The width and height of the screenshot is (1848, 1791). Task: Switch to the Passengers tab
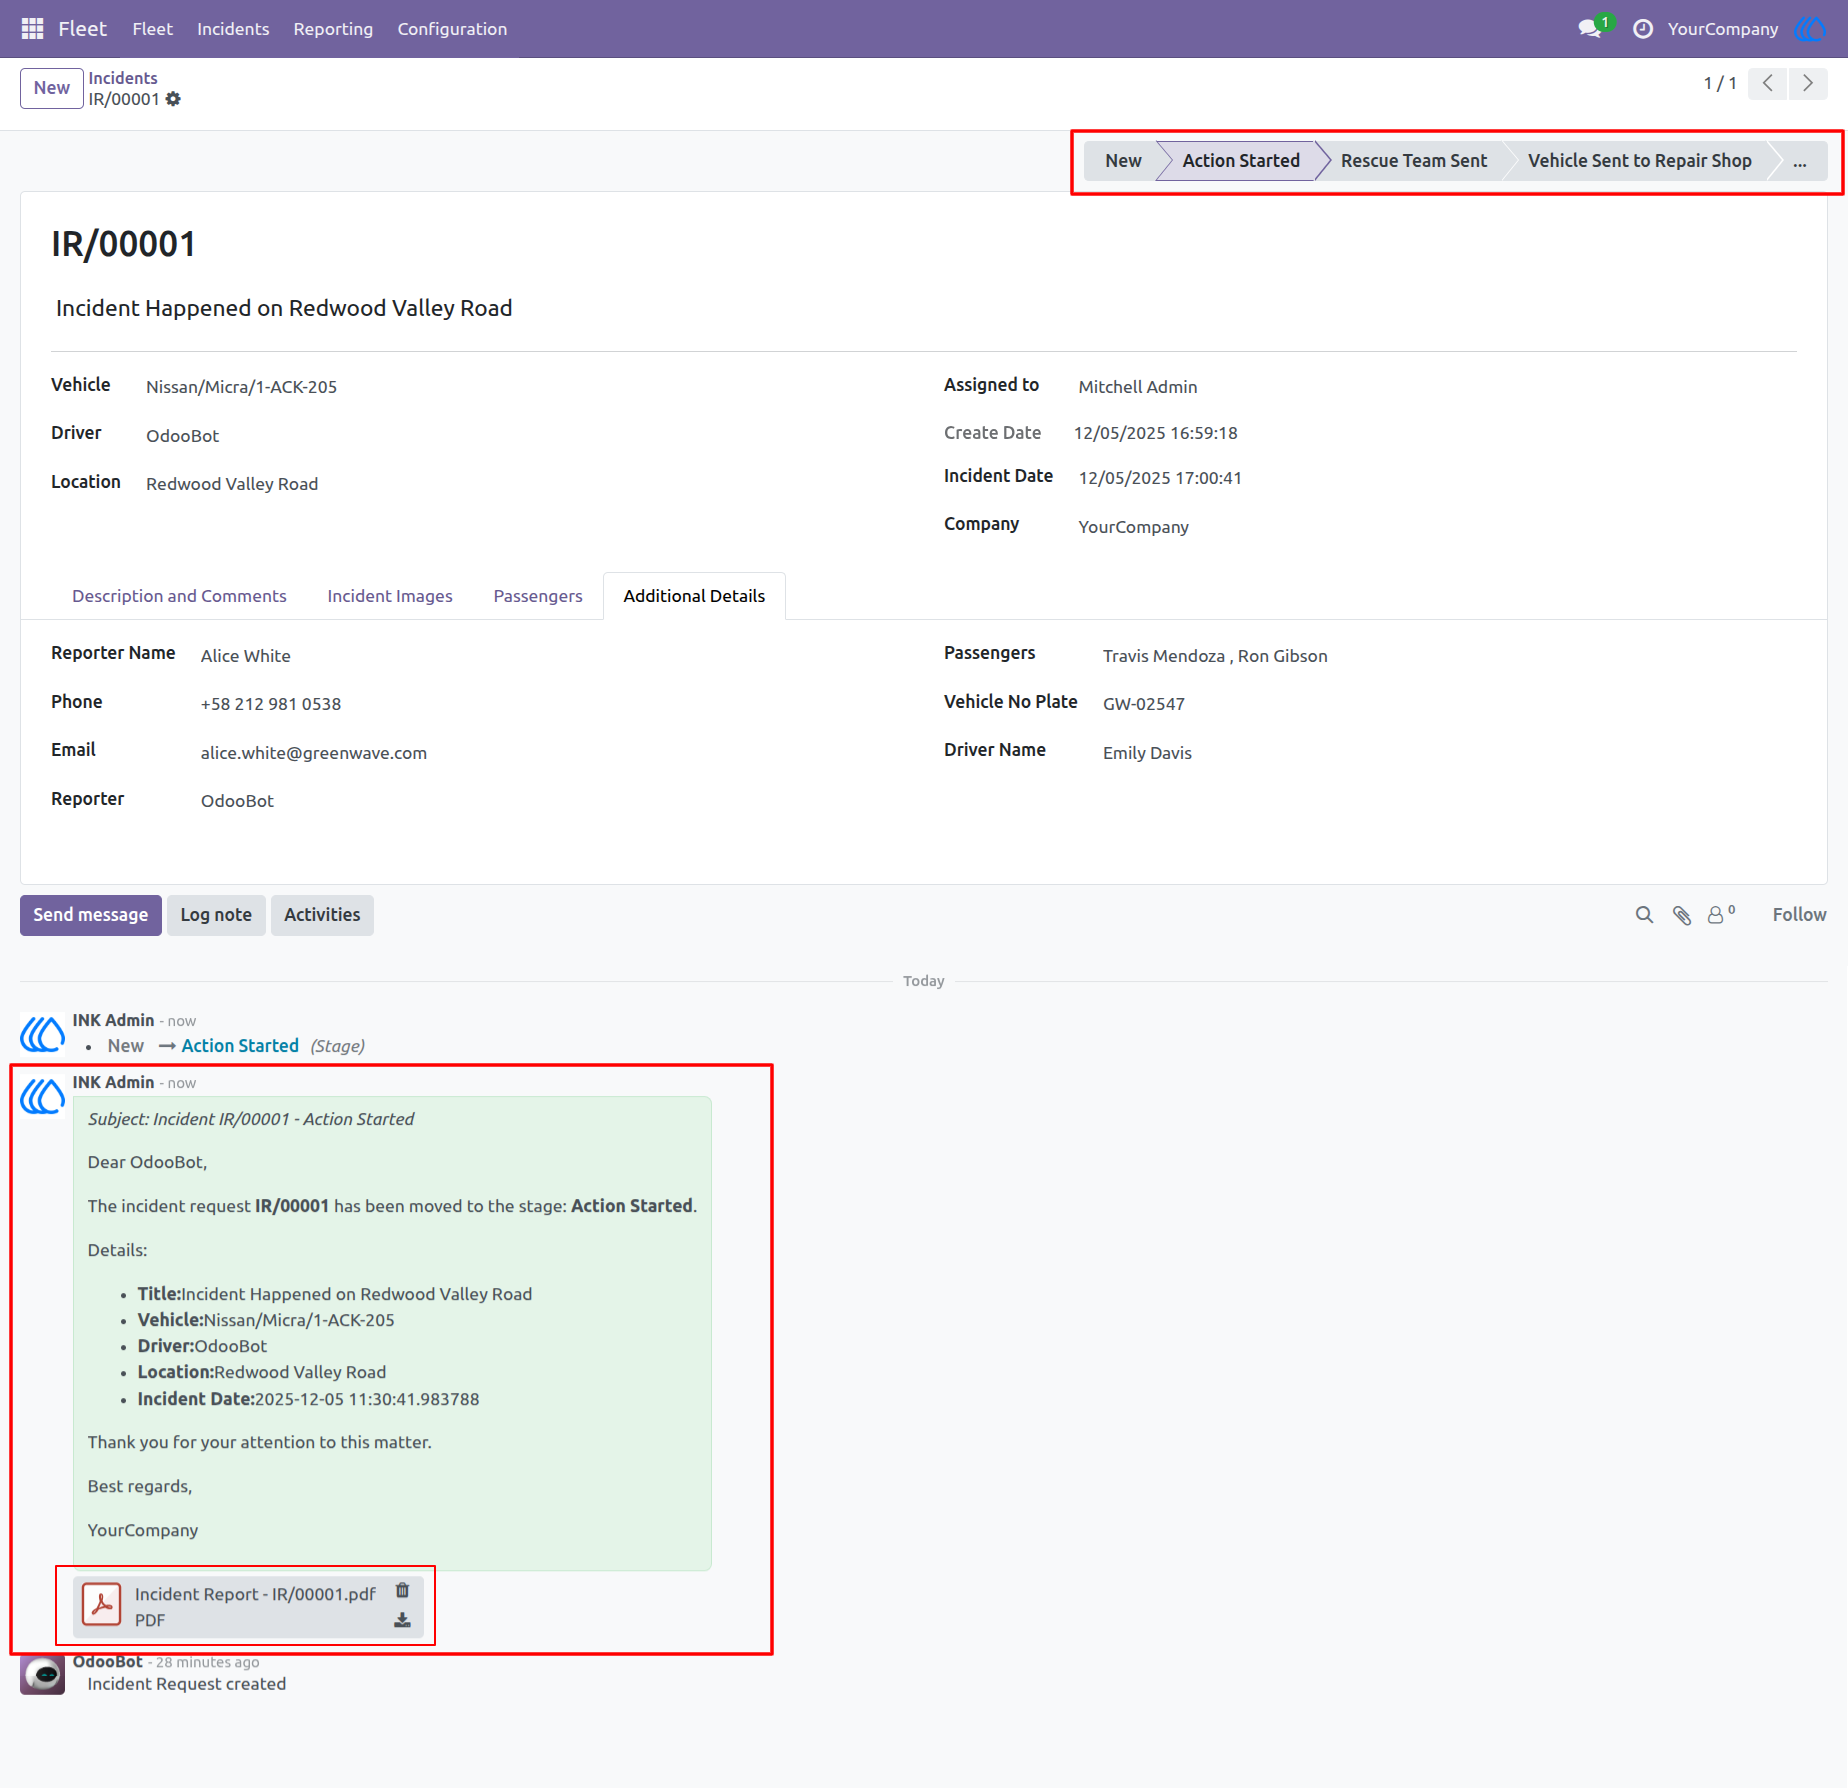tap(538, 596)
